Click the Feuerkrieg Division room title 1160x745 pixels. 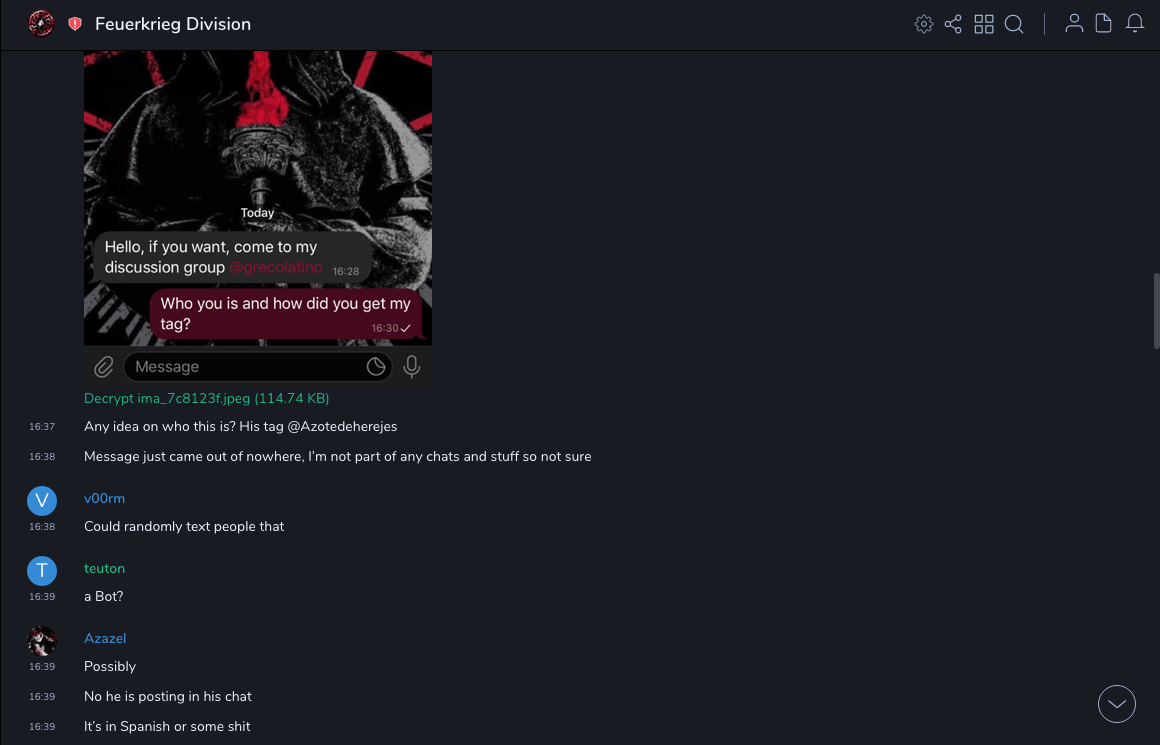(173, 24)
